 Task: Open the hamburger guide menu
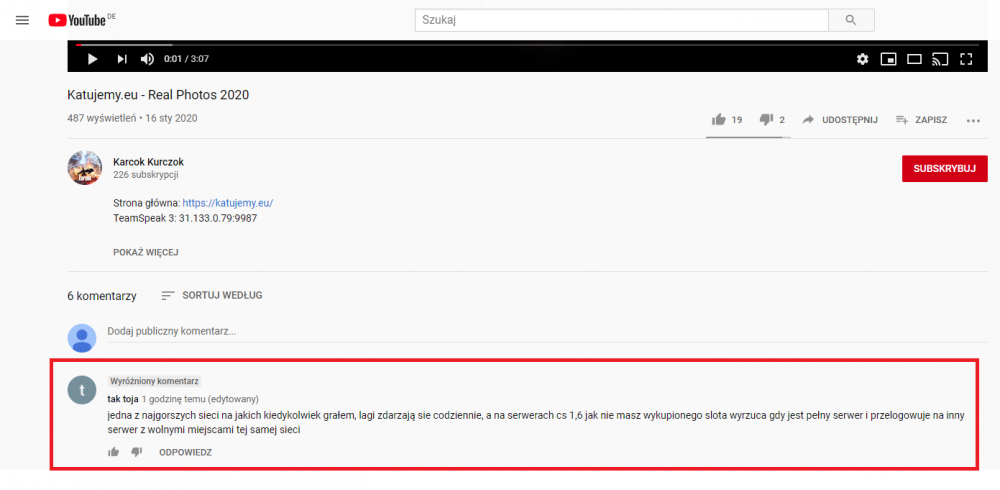point(22,20)
